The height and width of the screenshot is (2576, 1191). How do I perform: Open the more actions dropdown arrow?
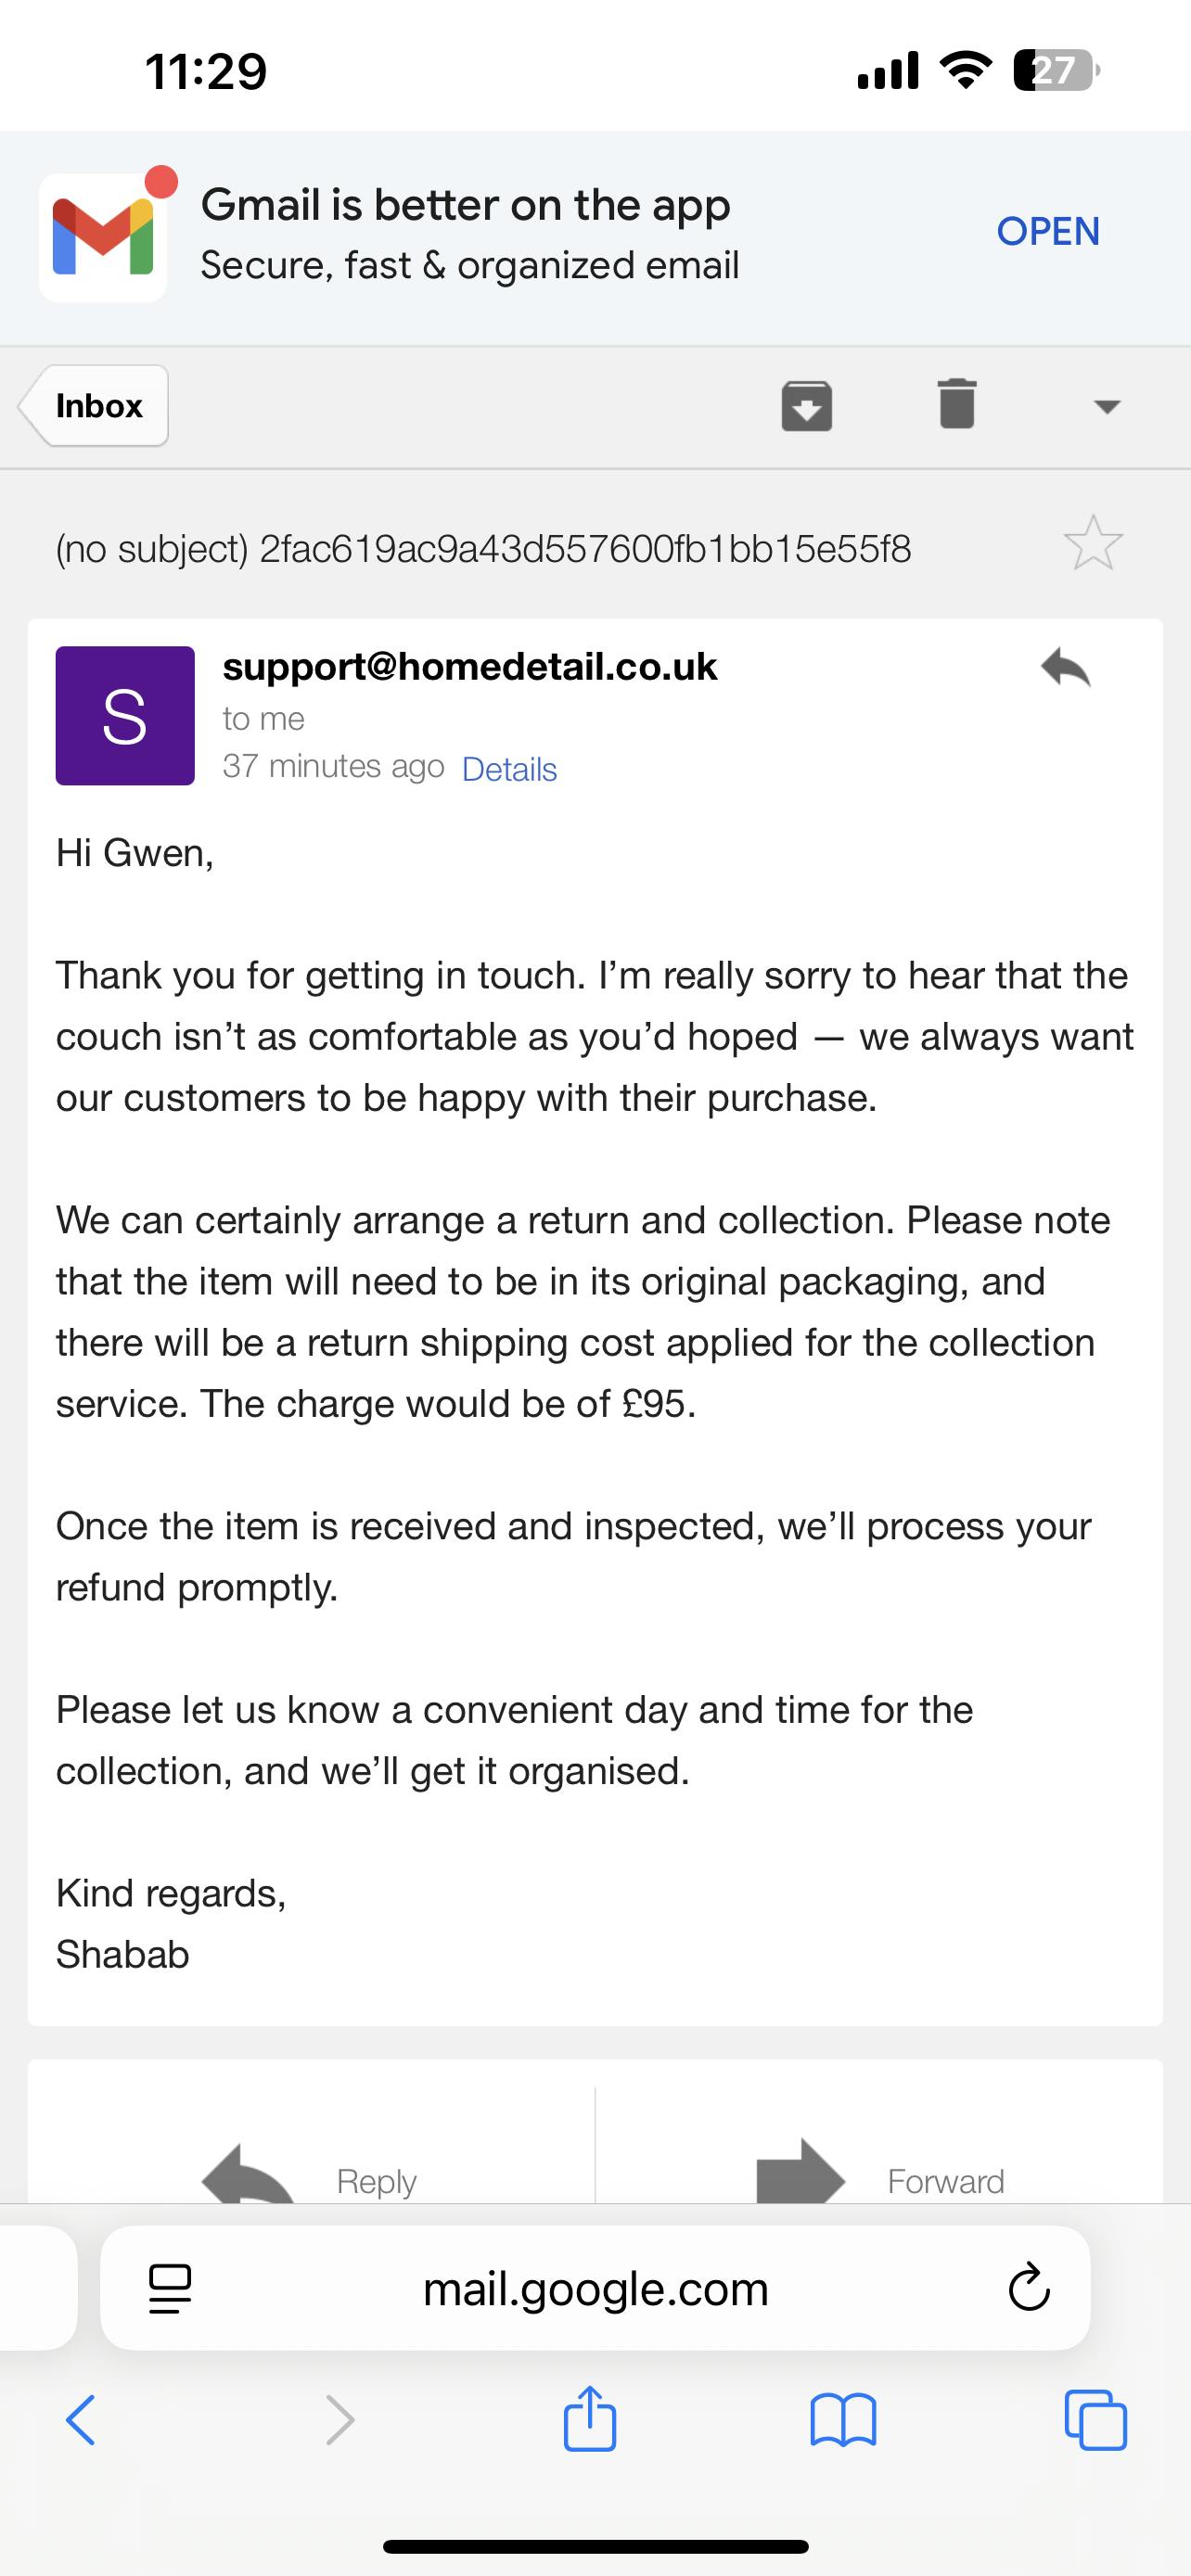(x=1106, y=406)
